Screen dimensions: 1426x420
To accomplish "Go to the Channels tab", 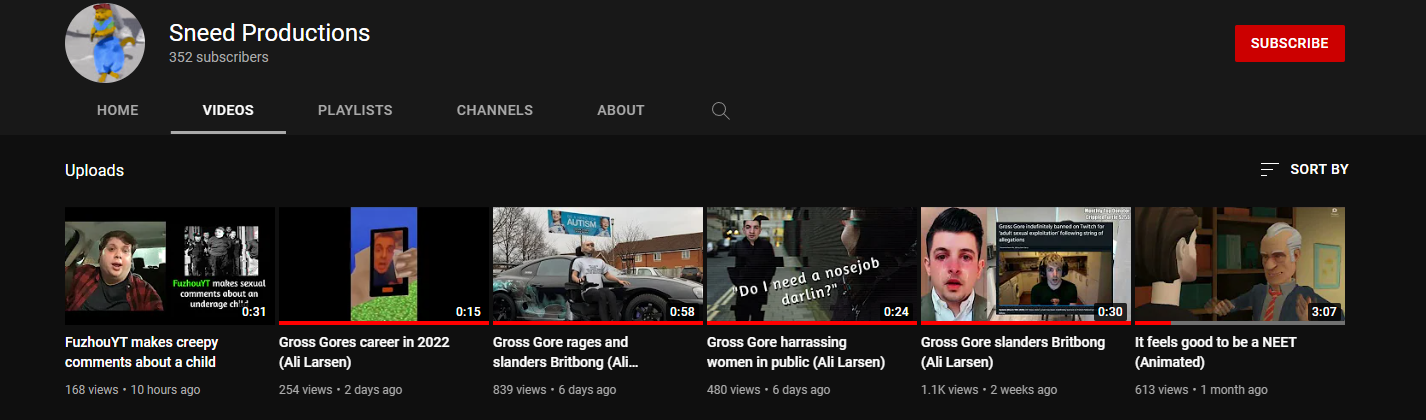I will coord(495,110).
